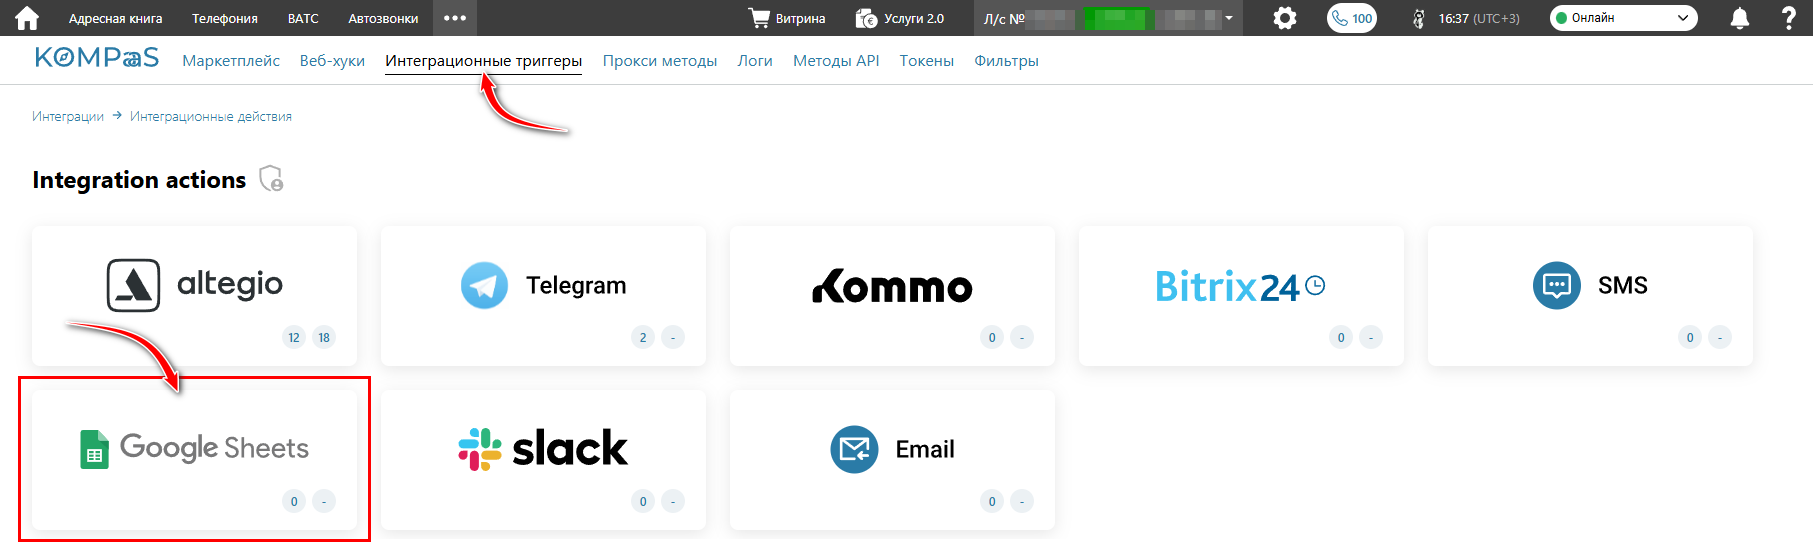Open settings gear icon
Screen dimensions: 1813x549
(1285, 18)
